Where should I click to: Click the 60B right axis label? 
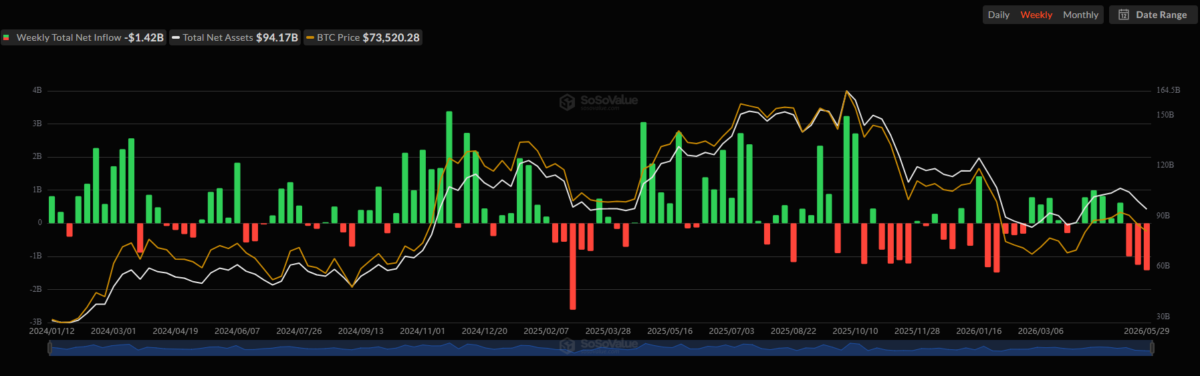coord(1164,266)
